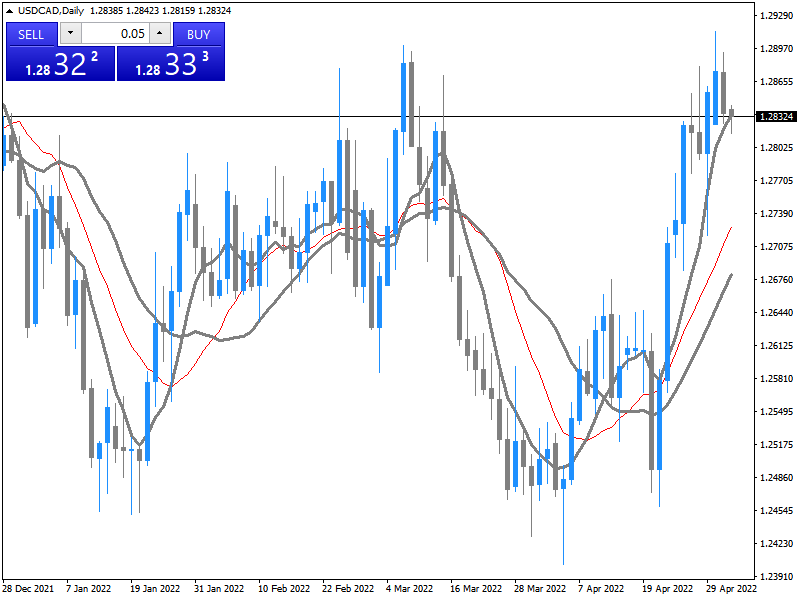Click the sell price 1.28 32 panel

click(60, 64)
